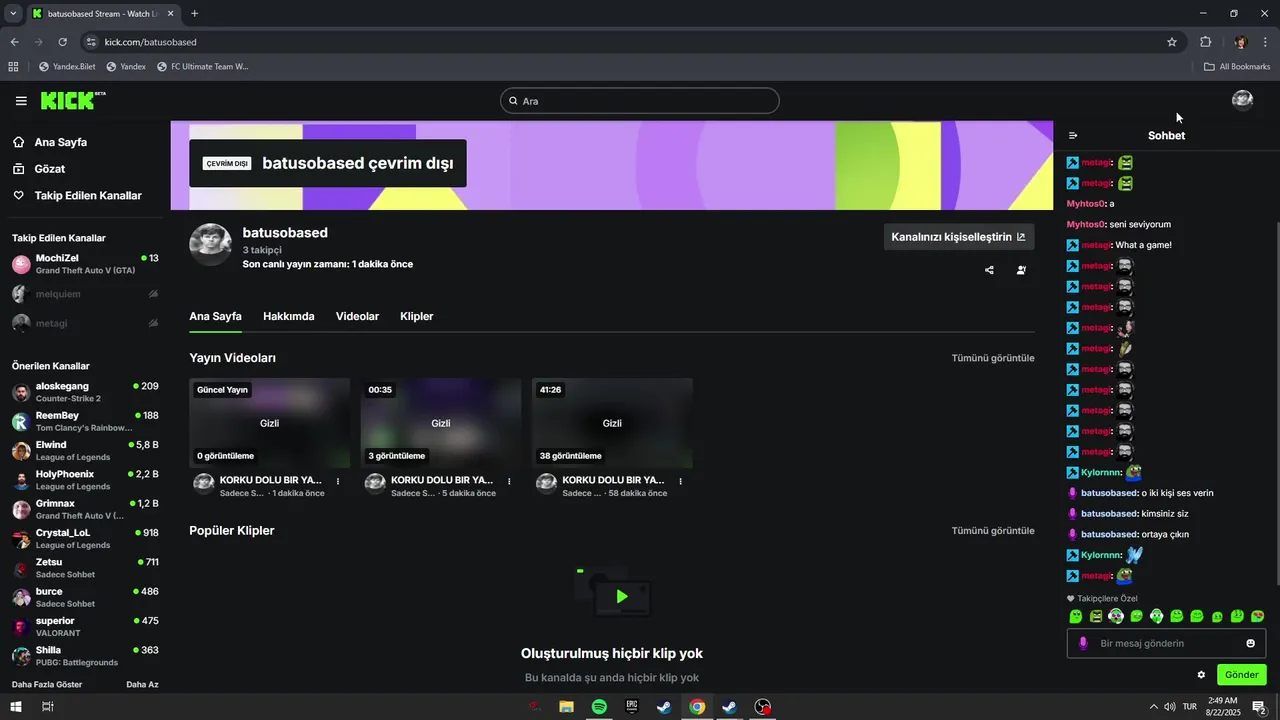Click the green Gönder button
This screenshot has height=720, width=1280.
click(x=1242, y=675)
